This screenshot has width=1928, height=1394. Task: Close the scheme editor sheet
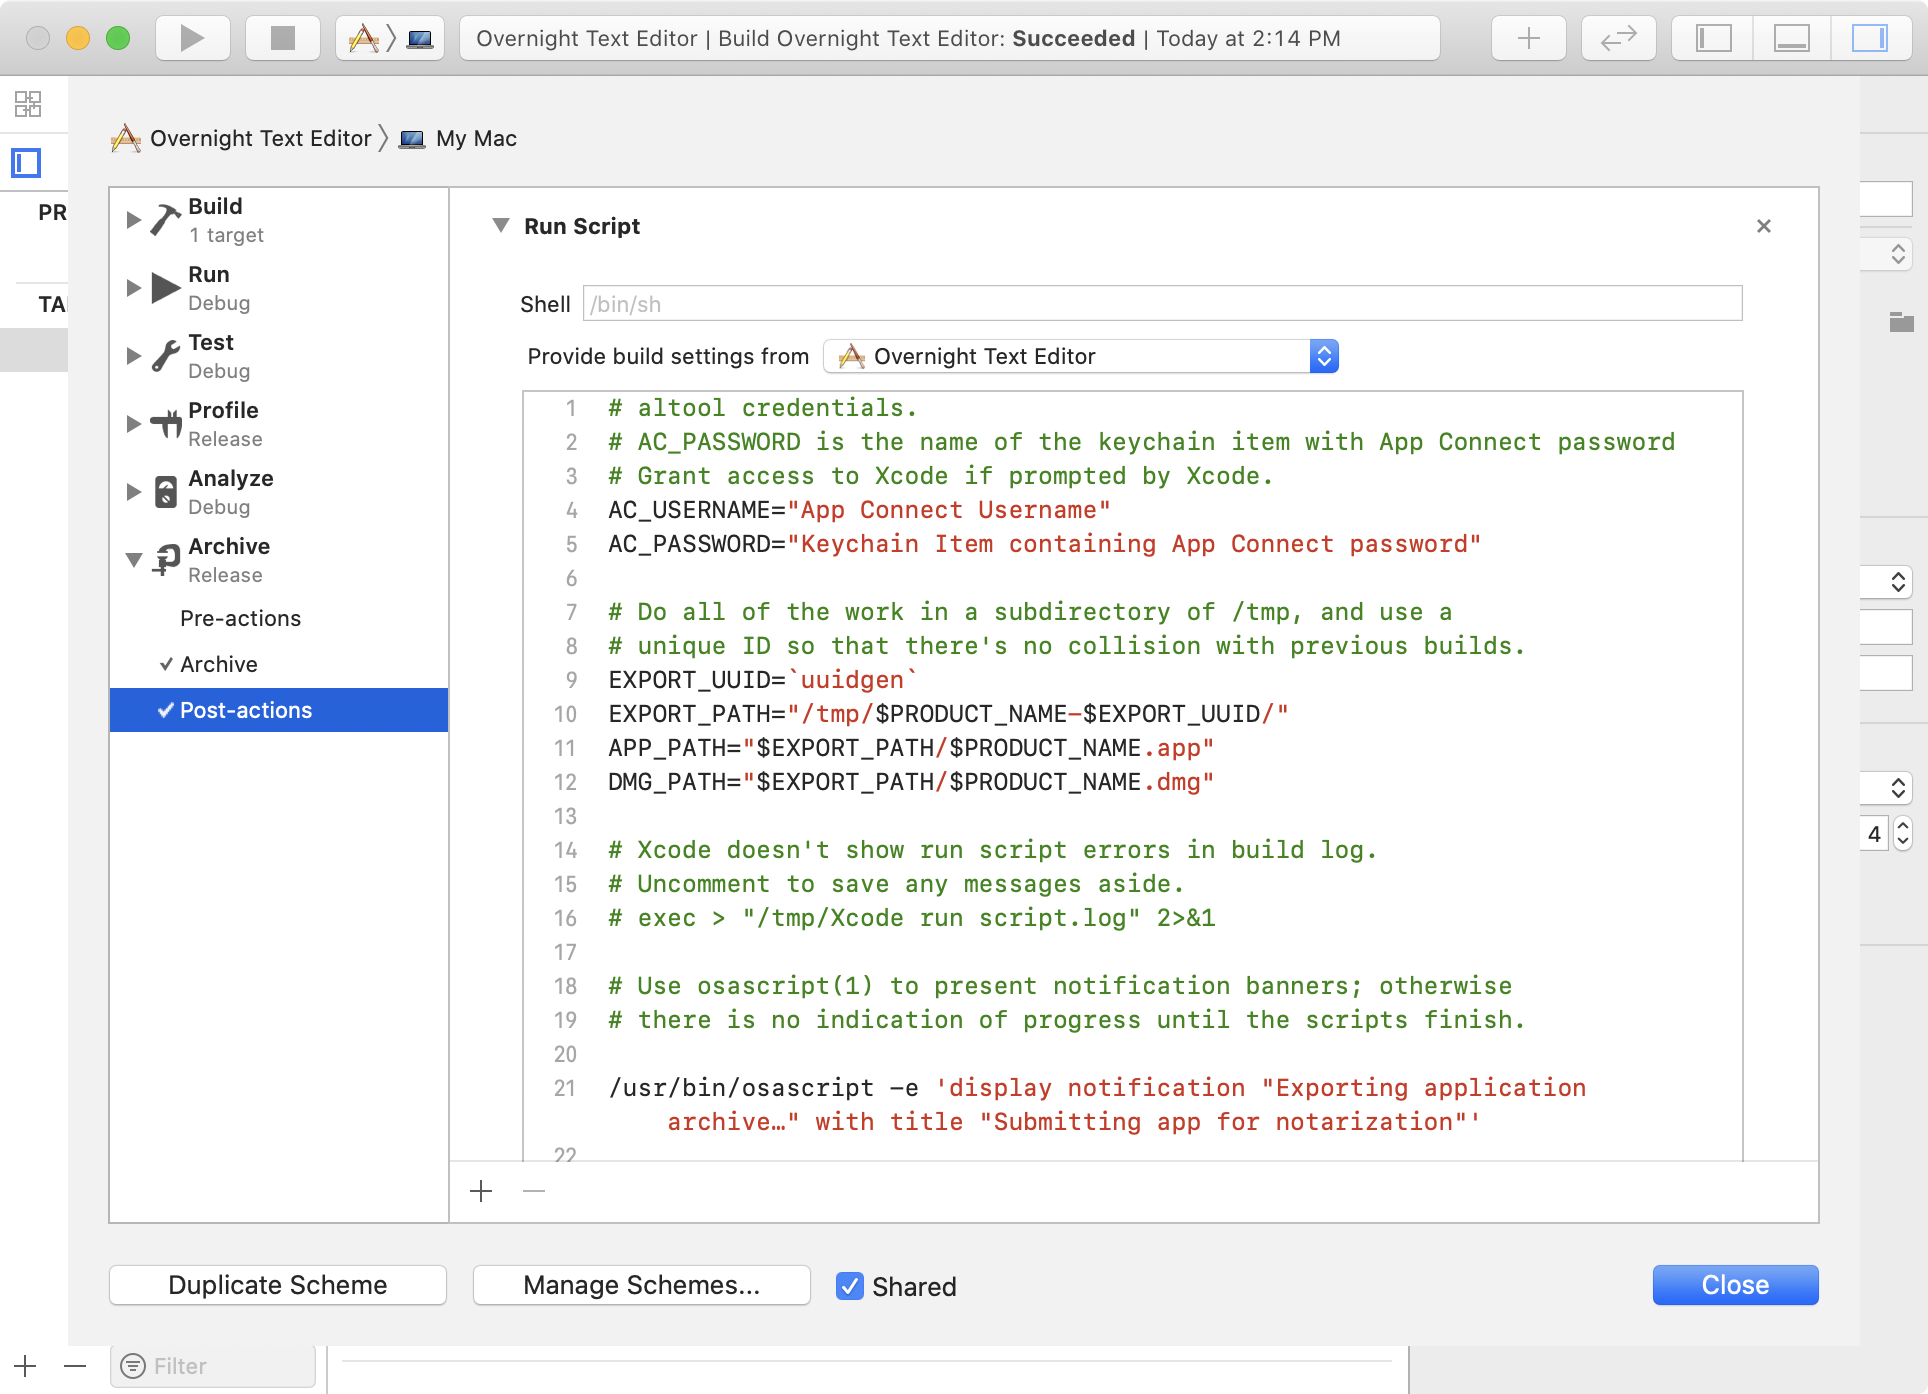[1736, 1285]
